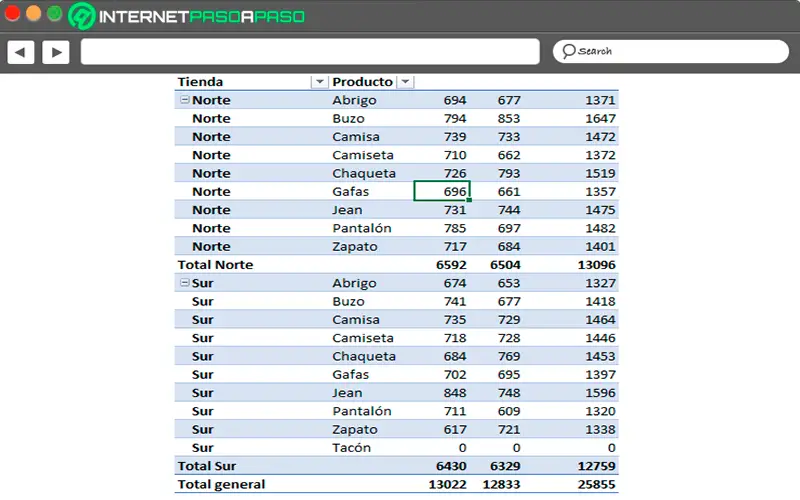This screenshot has width=800, height=500.
Task: Click the Norte Abrigo value 694
Action: (455, 100)
